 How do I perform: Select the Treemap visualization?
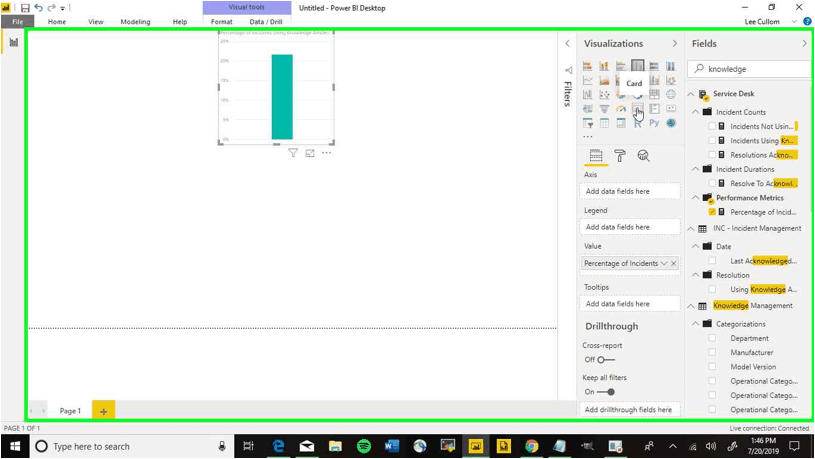coord(654,95)
